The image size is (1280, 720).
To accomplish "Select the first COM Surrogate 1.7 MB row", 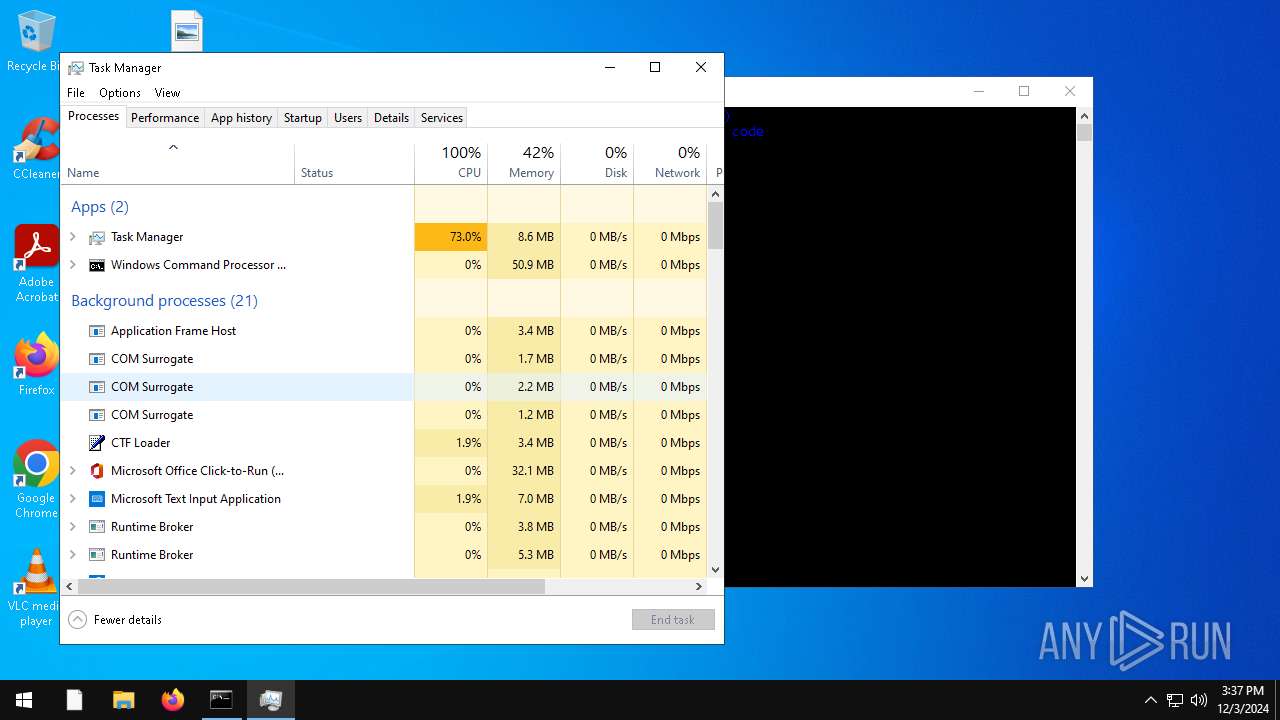I will click(x=384, y=359).
